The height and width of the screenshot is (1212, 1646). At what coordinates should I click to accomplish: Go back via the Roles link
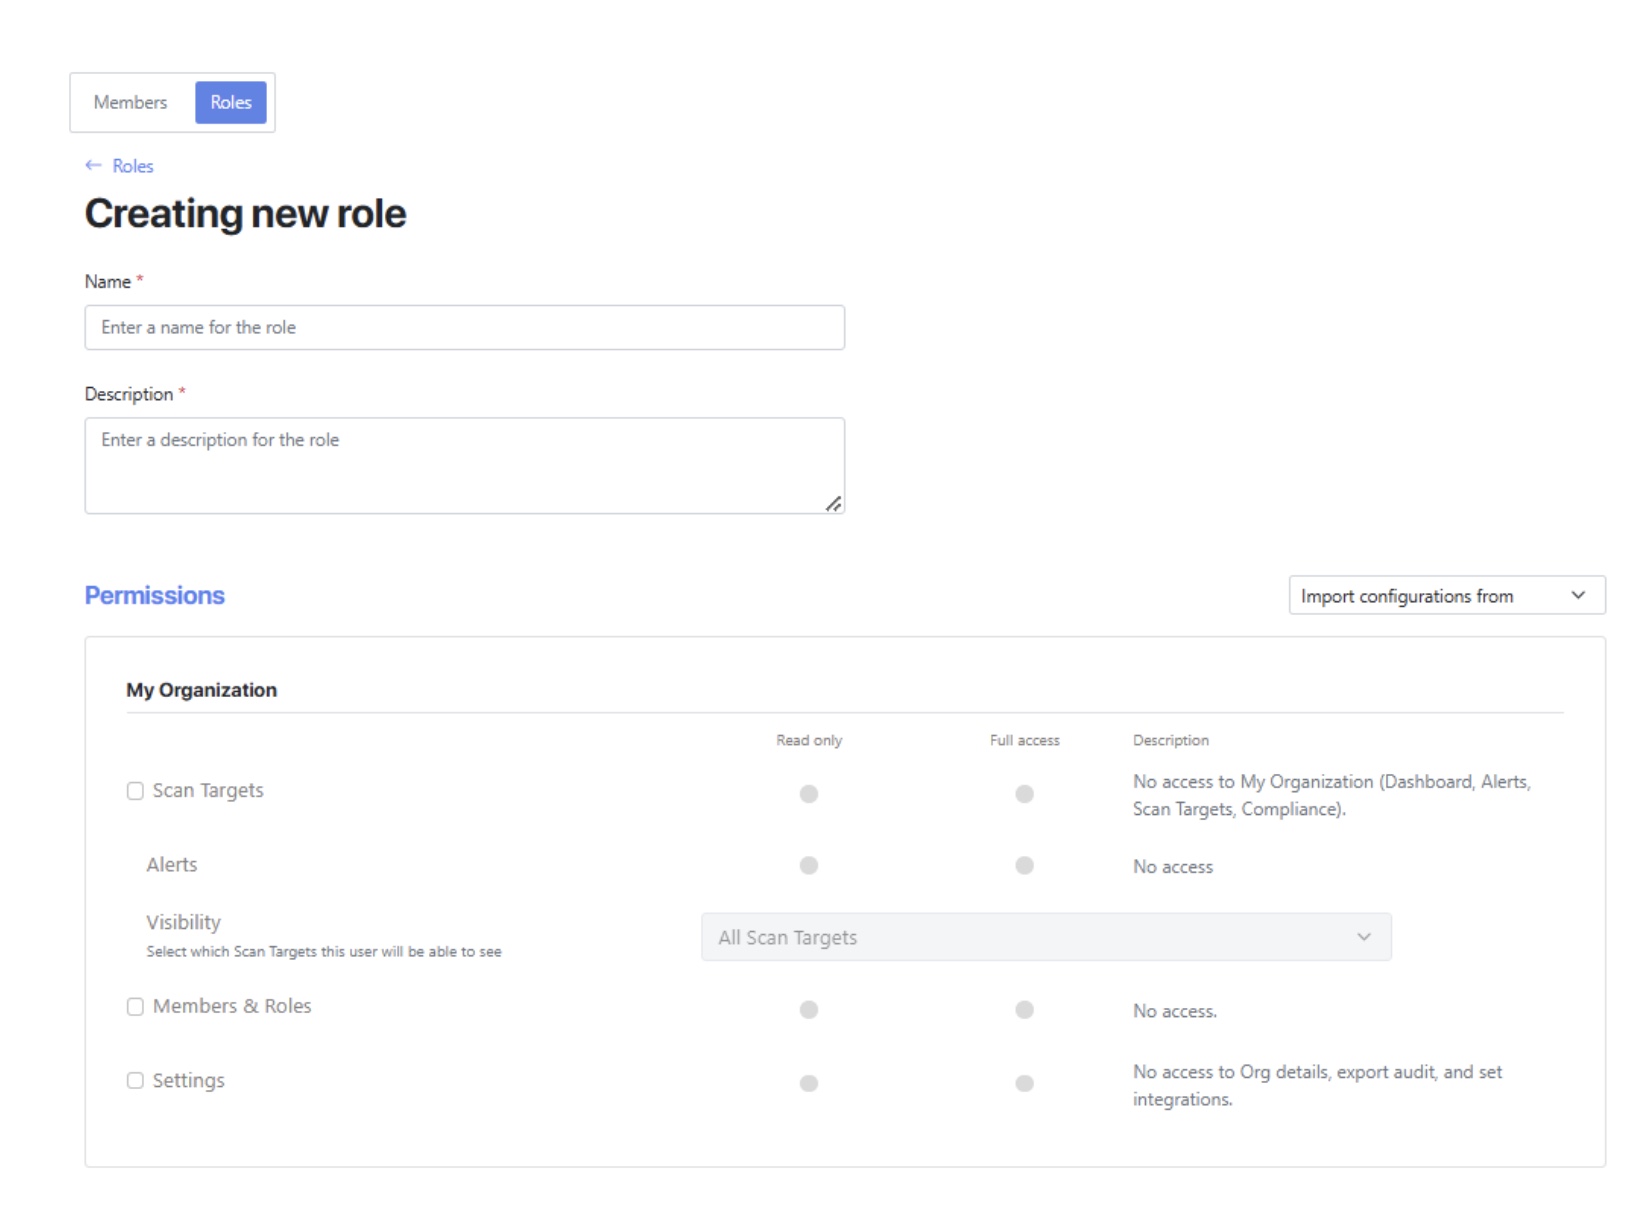tap(132, 166)
